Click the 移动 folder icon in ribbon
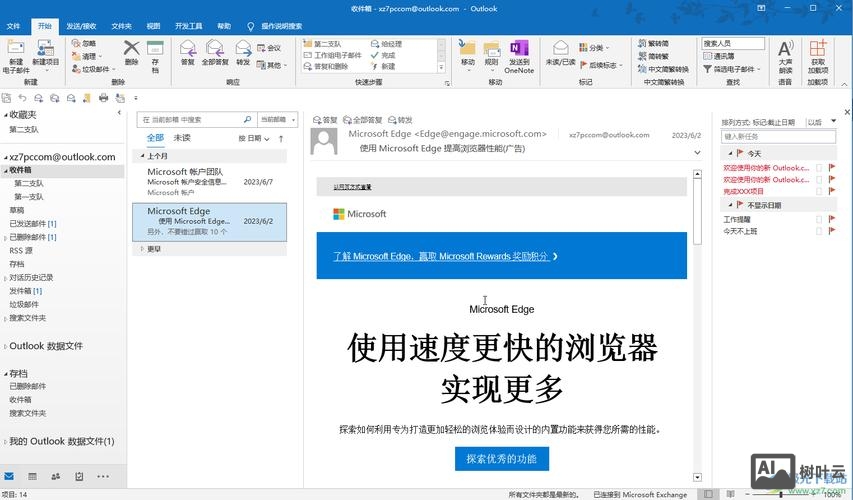Image resolution: width=853 pixels, height=500 pixels. click(467, 48)
